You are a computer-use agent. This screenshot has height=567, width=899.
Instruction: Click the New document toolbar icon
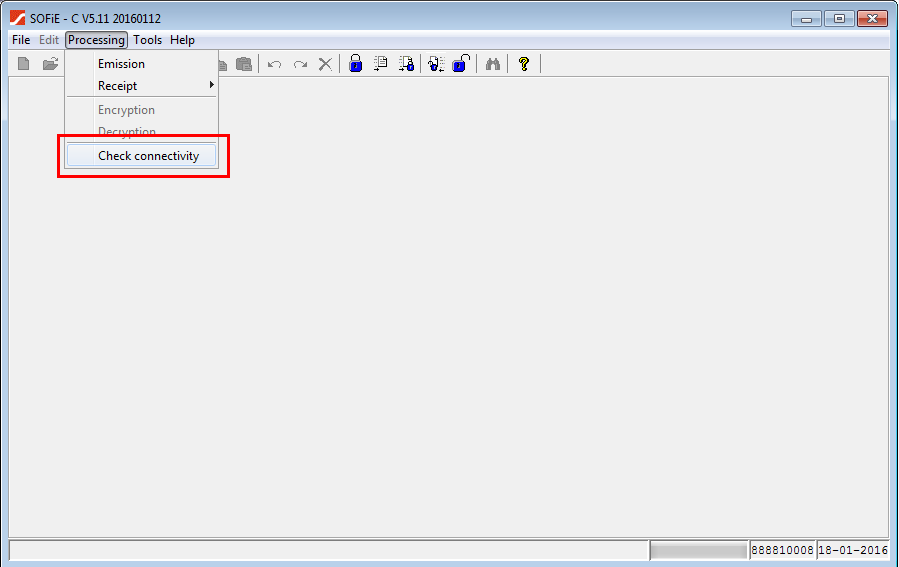(x=24, y=64)
